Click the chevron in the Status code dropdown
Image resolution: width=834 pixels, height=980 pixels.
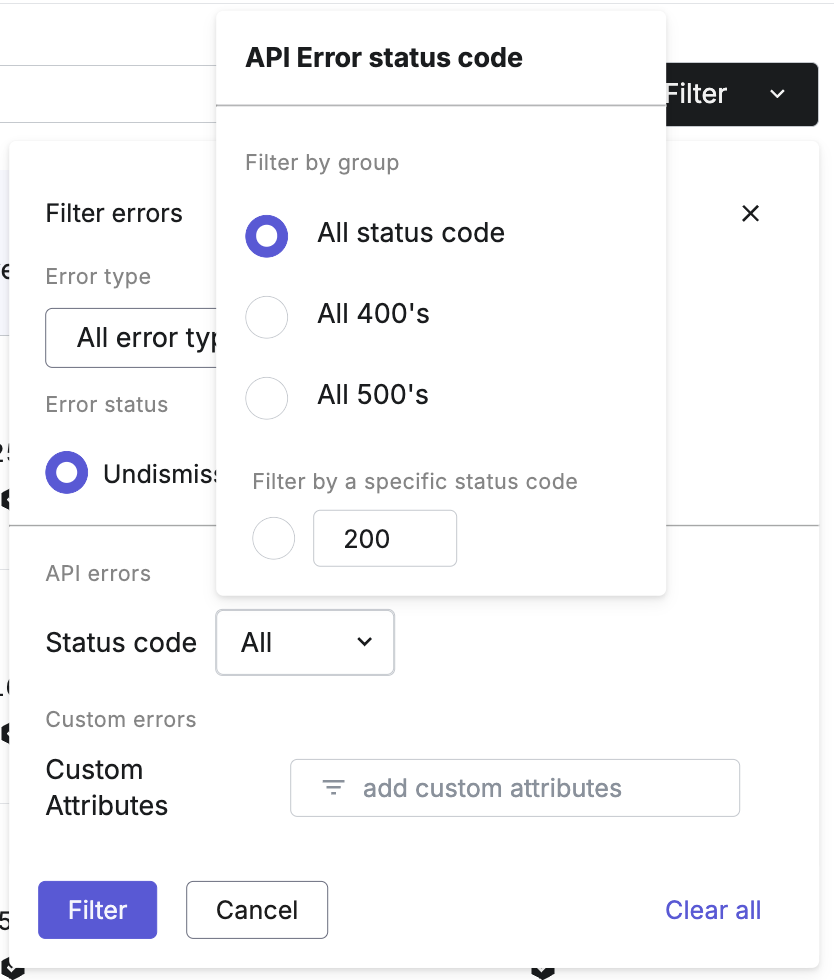(x=364, y=642)
